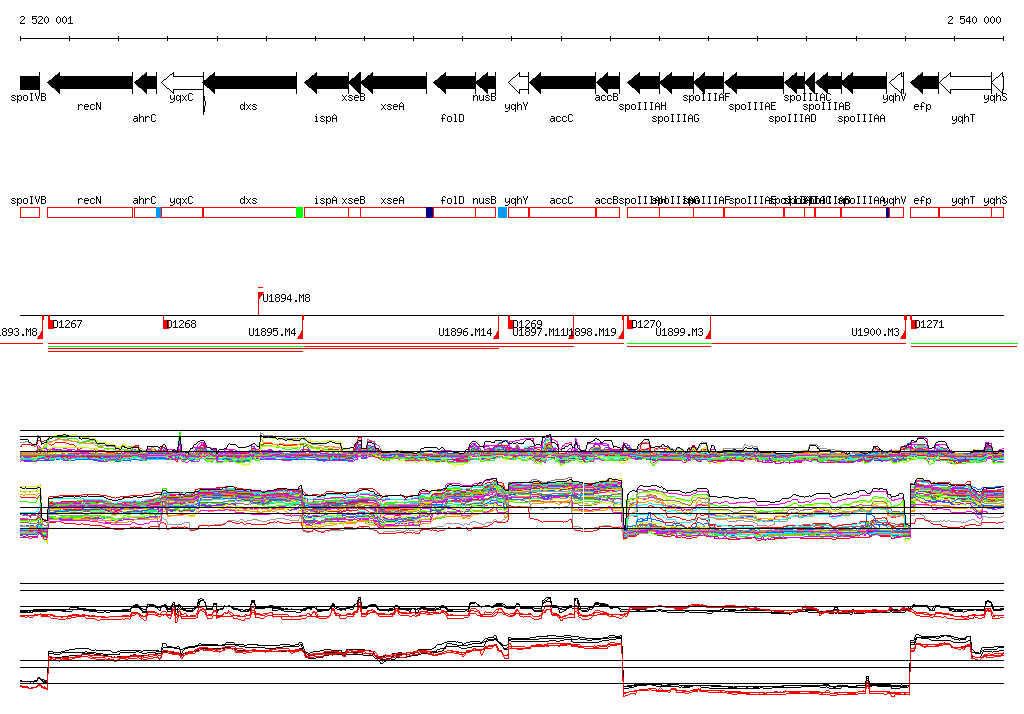Click the black ahrC gene arrow
The image size is (1024, 714).
point(145,82)
